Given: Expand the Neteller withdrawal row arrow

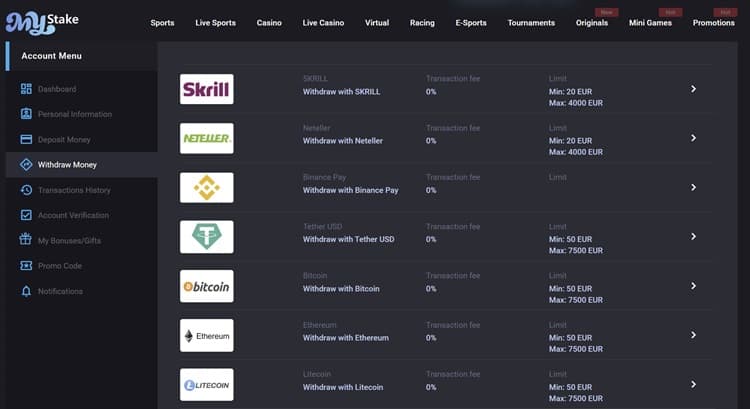Looking at the screenshot, I should [693, 138].
